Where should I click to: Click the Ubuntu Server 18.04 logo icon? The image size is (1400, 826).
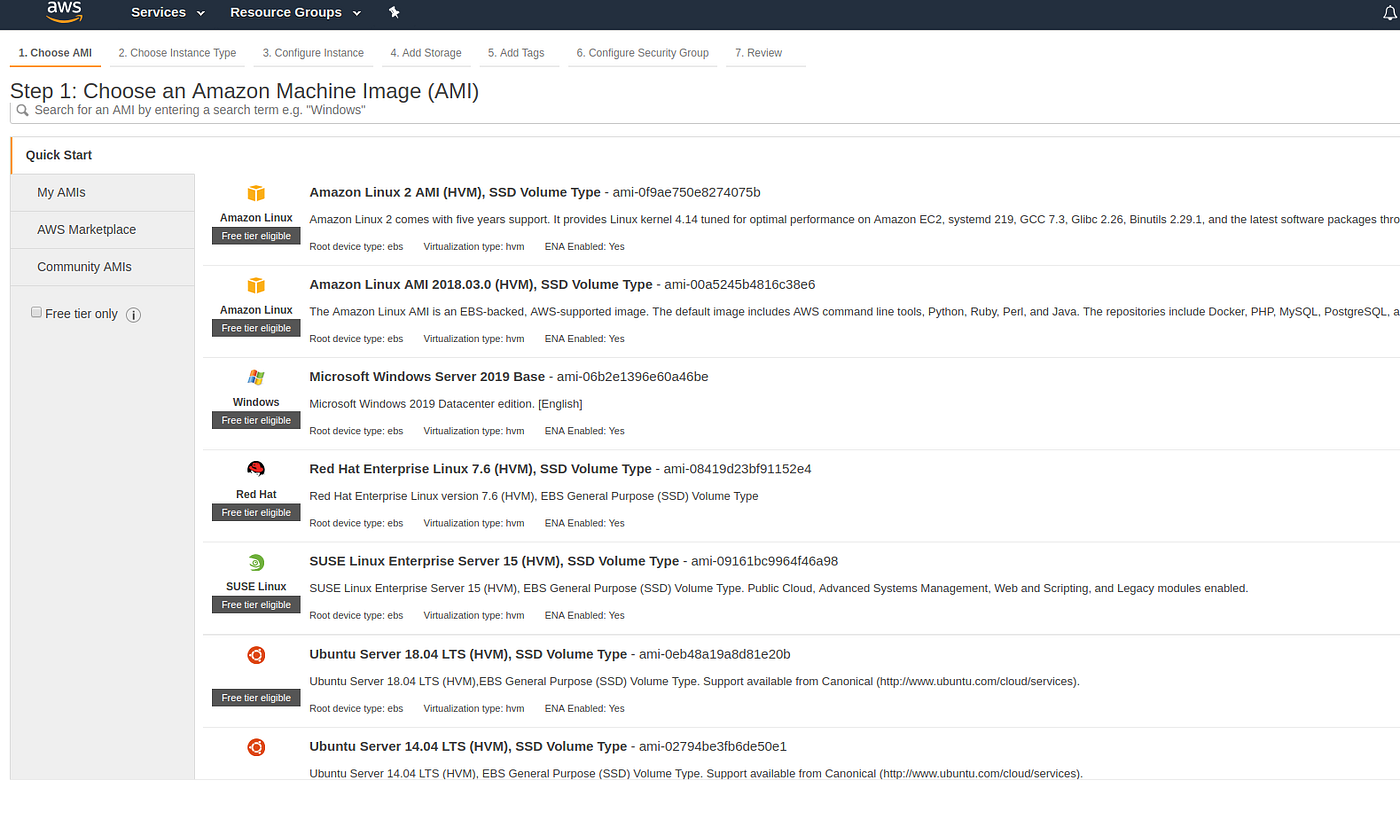(x=256, y=655)
